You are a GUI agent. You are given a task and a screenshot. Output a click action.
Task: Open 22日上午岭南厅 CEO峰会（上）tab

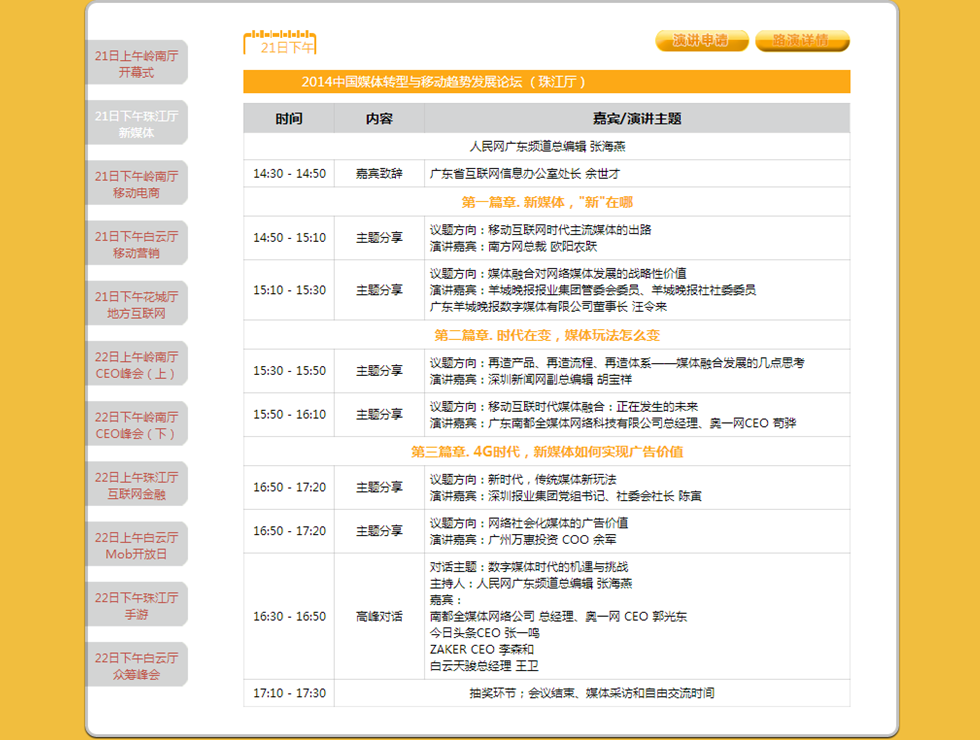(136, 365)
